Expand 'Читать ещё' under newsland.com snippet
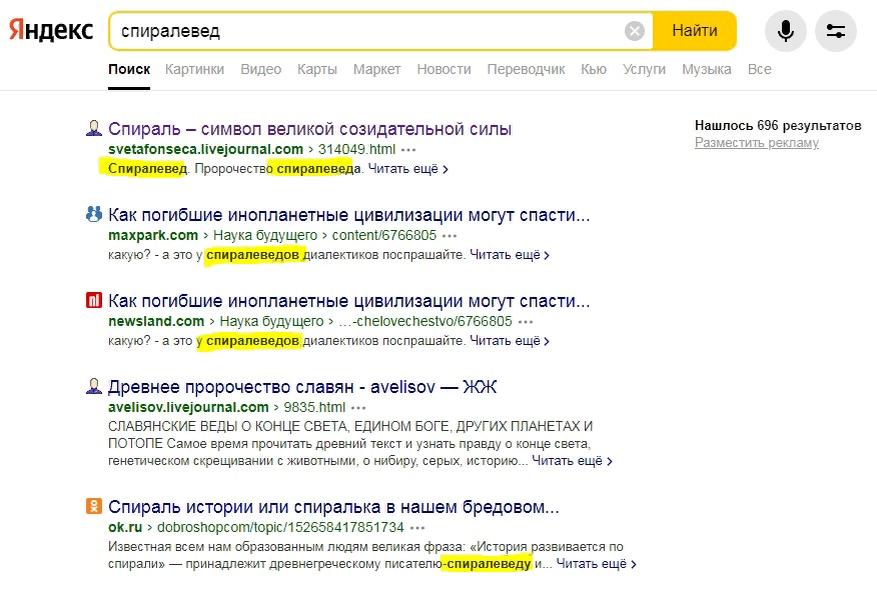Screen dimensions: 877x595 coord(510,341)
